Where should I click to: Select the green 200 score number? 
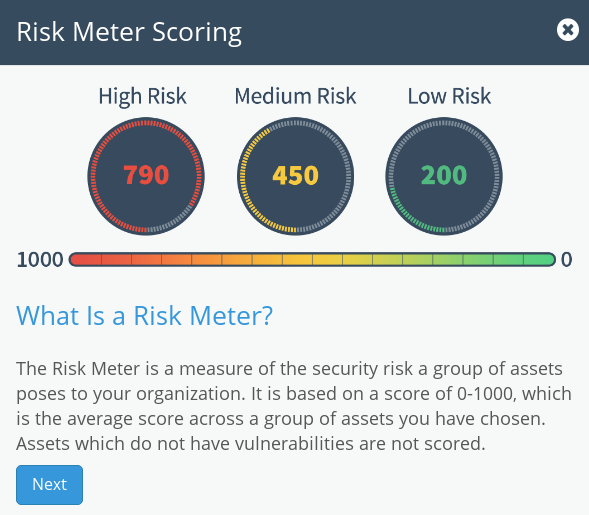click(x=444, y=175)
